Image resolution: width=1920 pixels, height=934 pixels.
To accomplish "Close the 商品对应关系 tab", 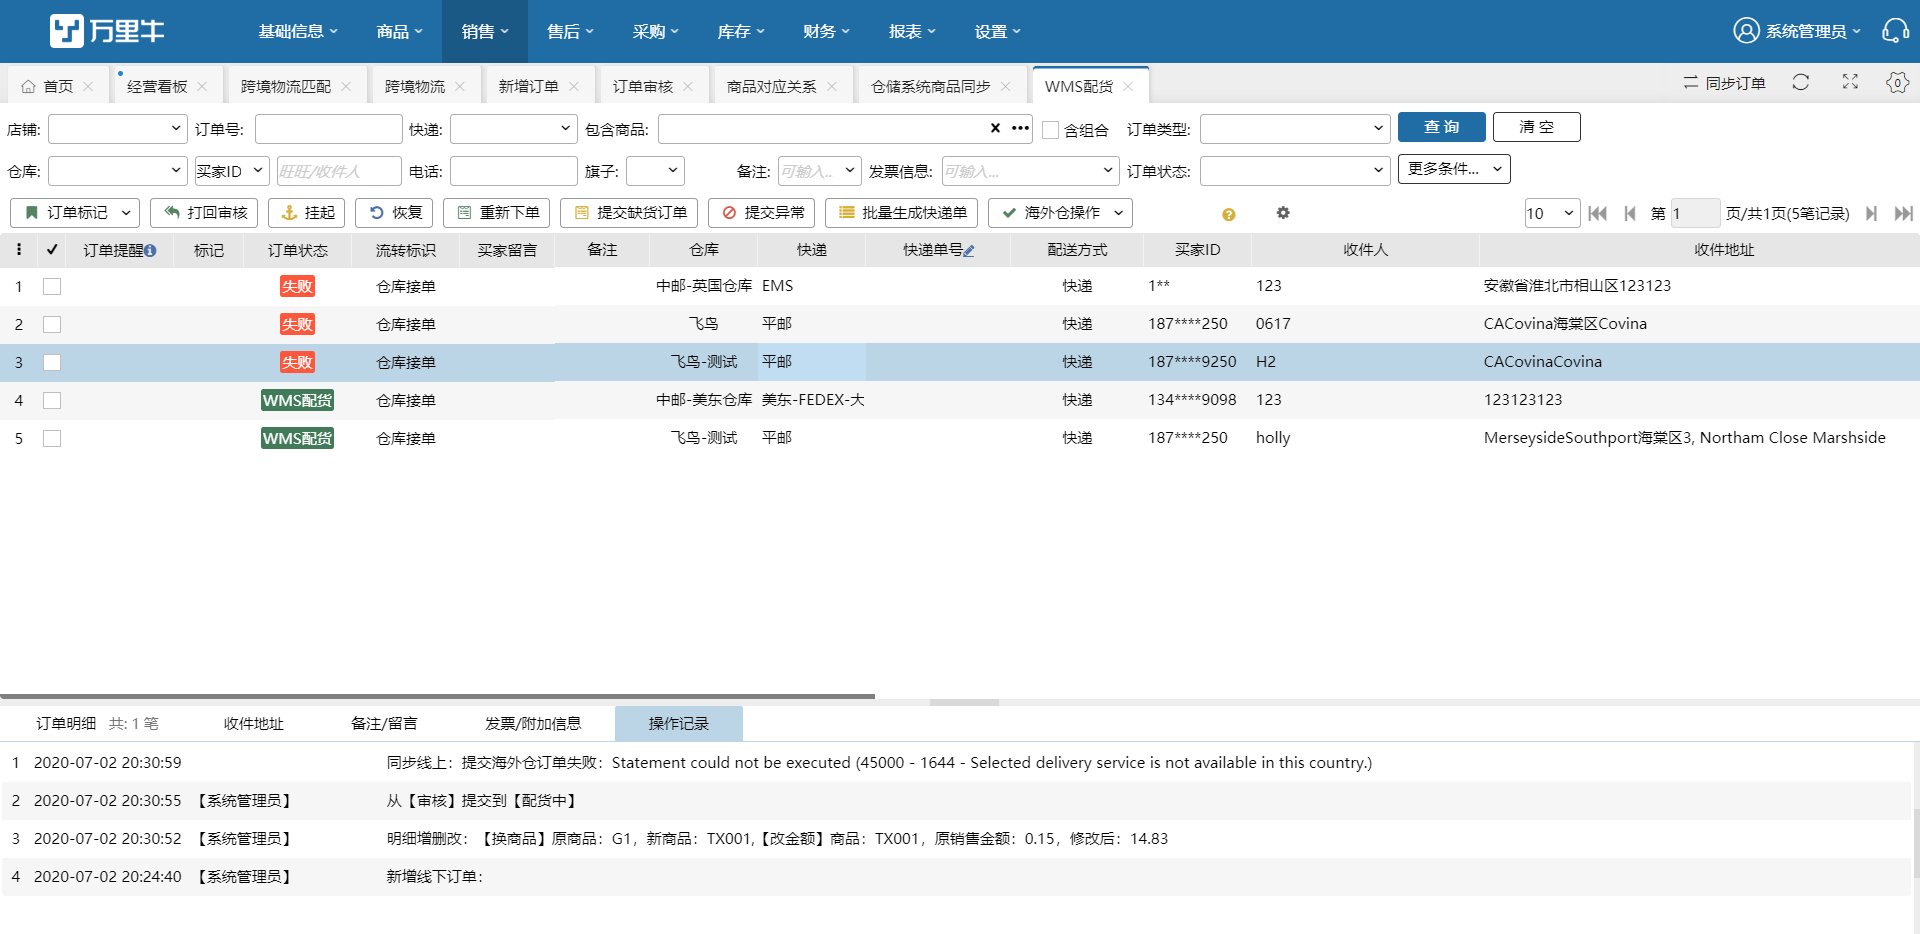I will tap(832, 87).
